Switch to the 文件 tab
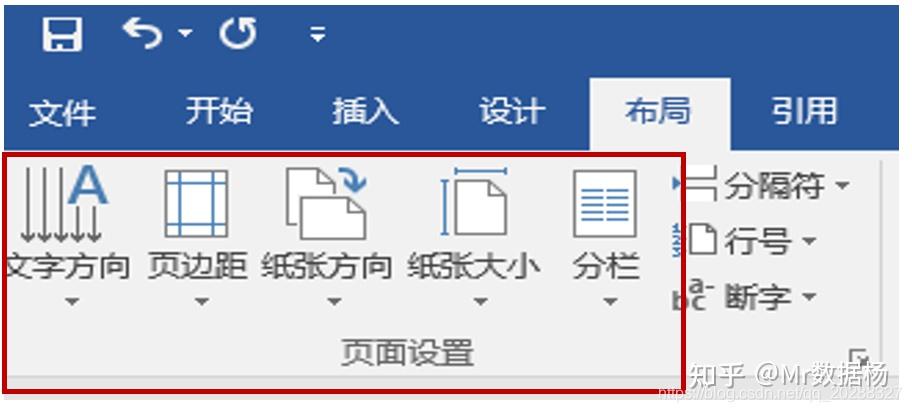 [62, 112]
